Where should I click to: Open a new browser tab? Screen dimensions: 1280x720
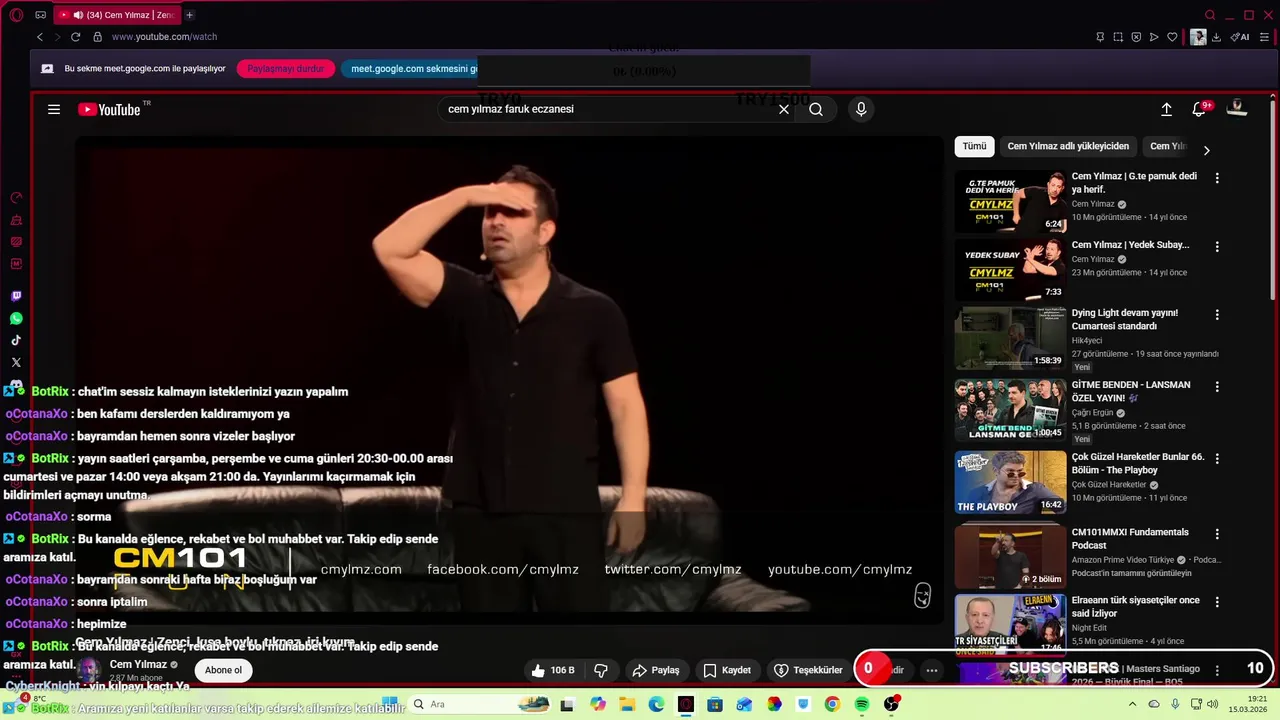pyautogui.click(x=189, y=15)
